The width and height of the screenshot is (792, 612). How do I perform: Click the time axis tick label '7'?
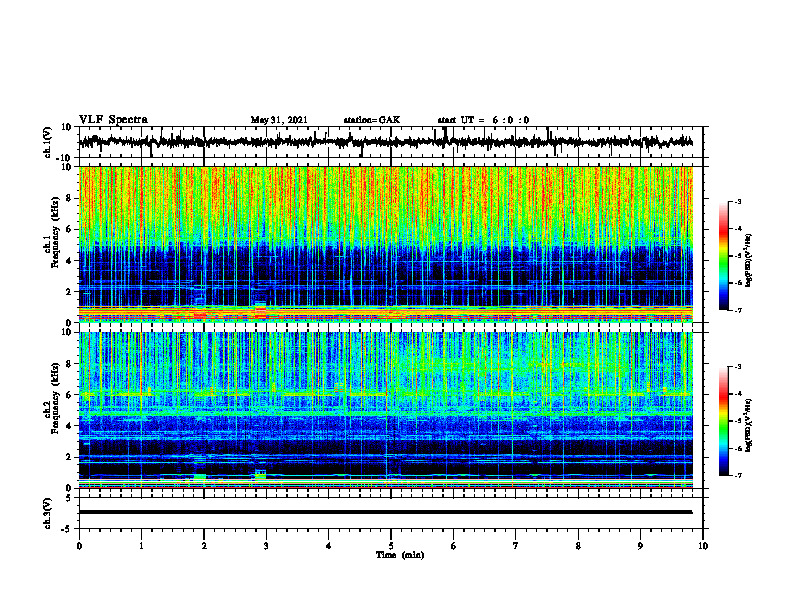pyautogui.click(x=516, y=546)
